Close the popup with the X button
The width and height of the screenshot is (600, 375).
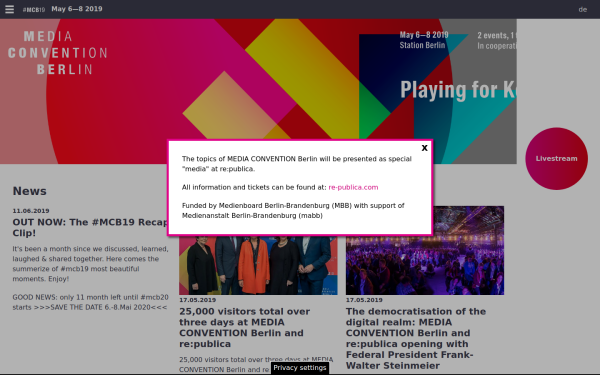(x=424, y=148)
